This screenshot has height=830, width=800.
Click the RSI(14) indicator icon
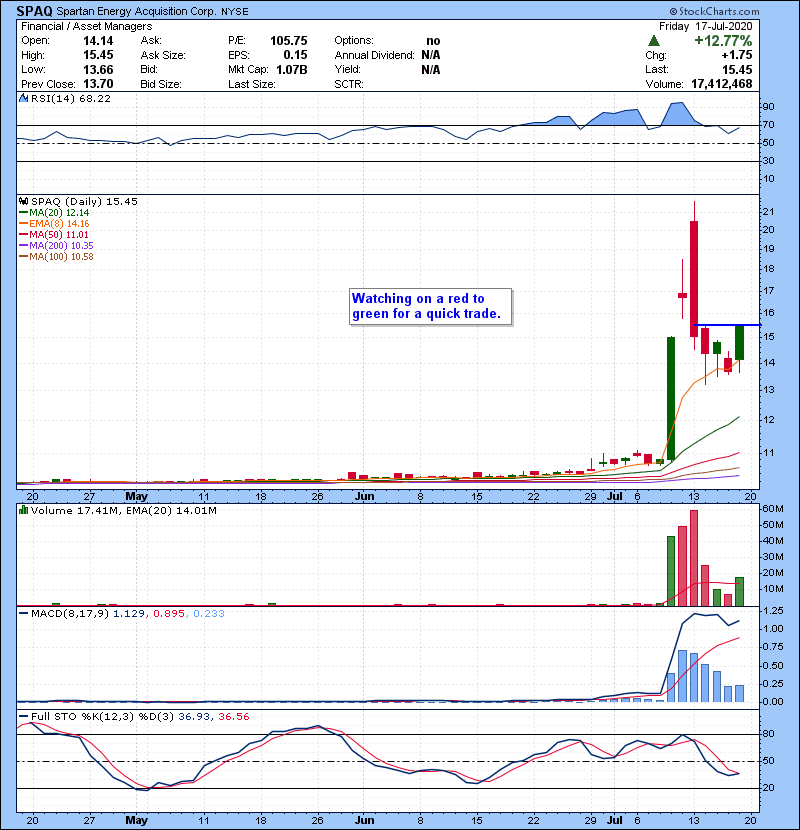click(x=23, y=98)
